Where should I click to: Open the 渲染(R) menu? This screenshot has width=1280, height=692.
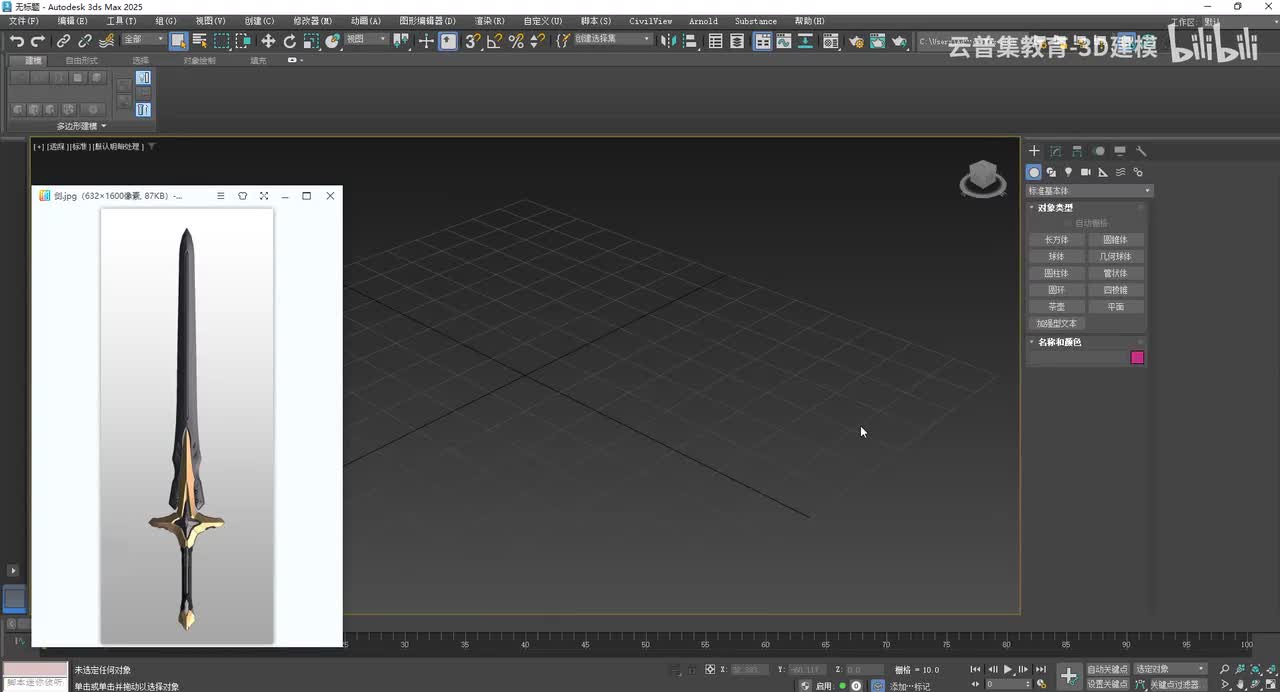489,21
